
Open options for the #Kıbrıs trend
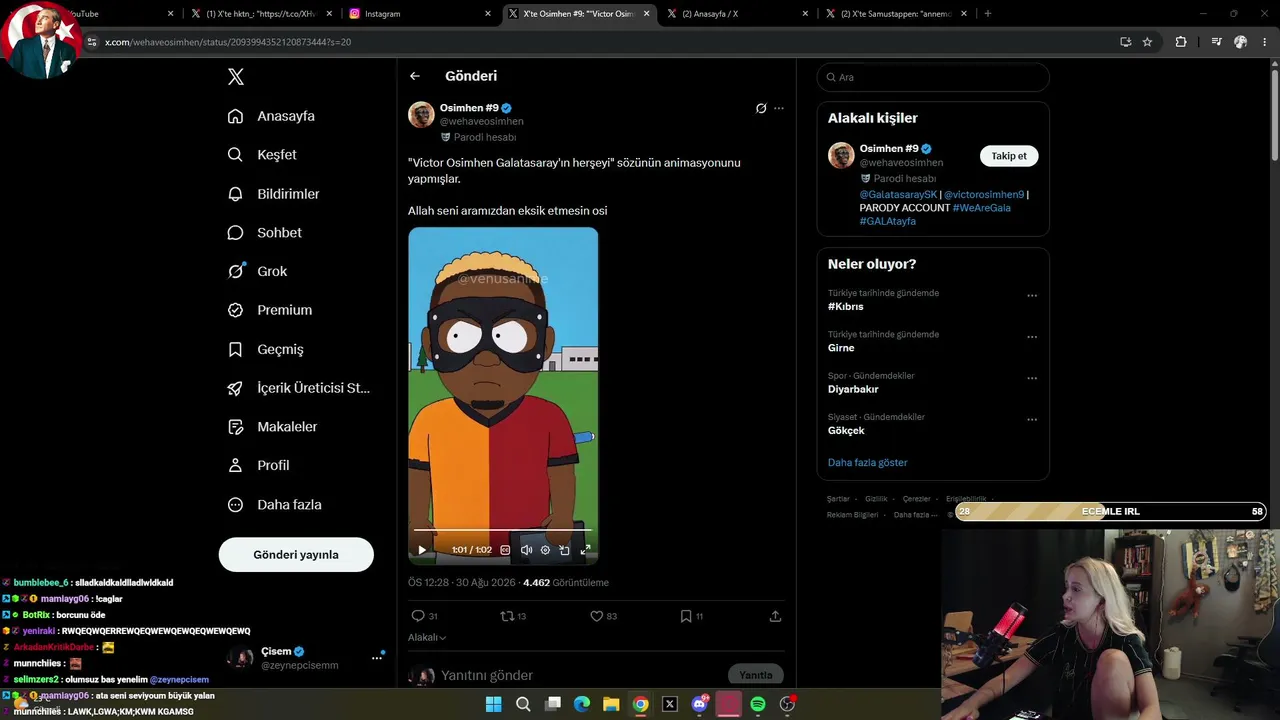click(x=1032, y=296)
